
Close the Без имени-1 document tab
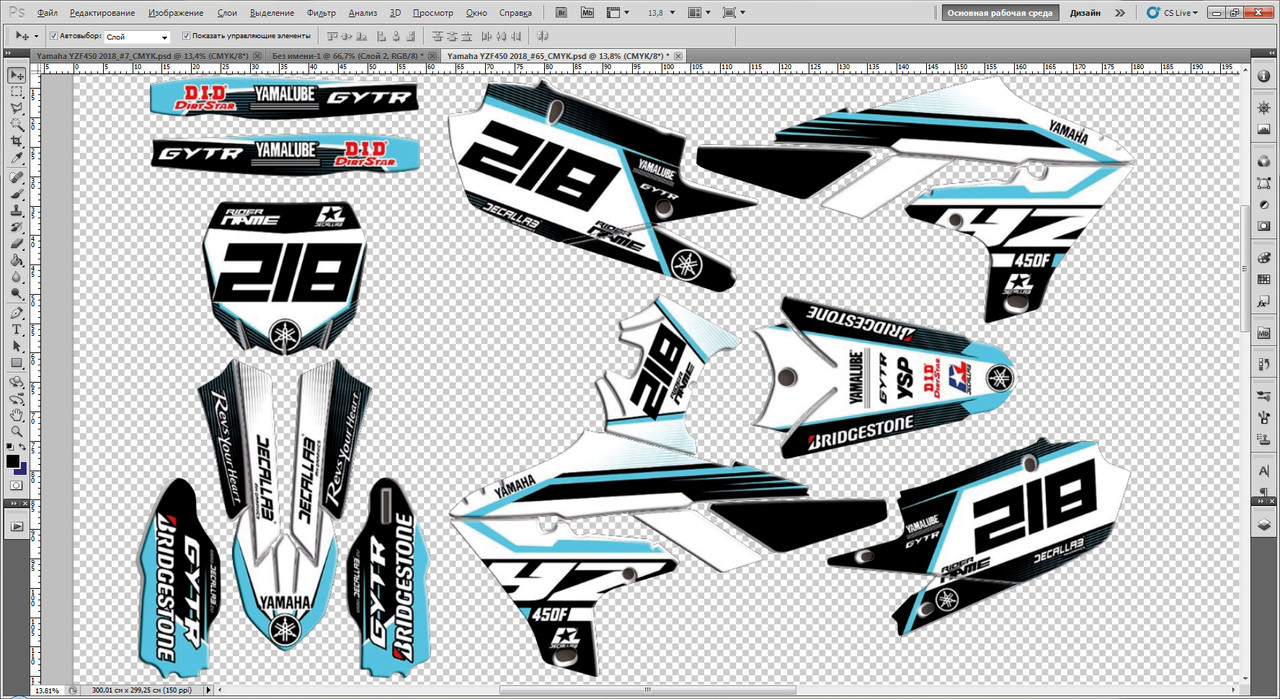tap(433, 55)
